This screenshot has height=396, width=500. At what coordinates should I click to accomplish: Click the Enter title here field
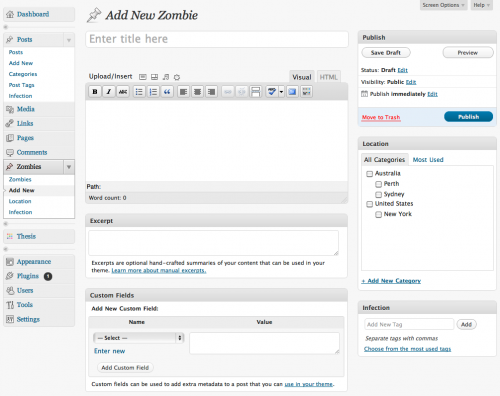point(217,39)
